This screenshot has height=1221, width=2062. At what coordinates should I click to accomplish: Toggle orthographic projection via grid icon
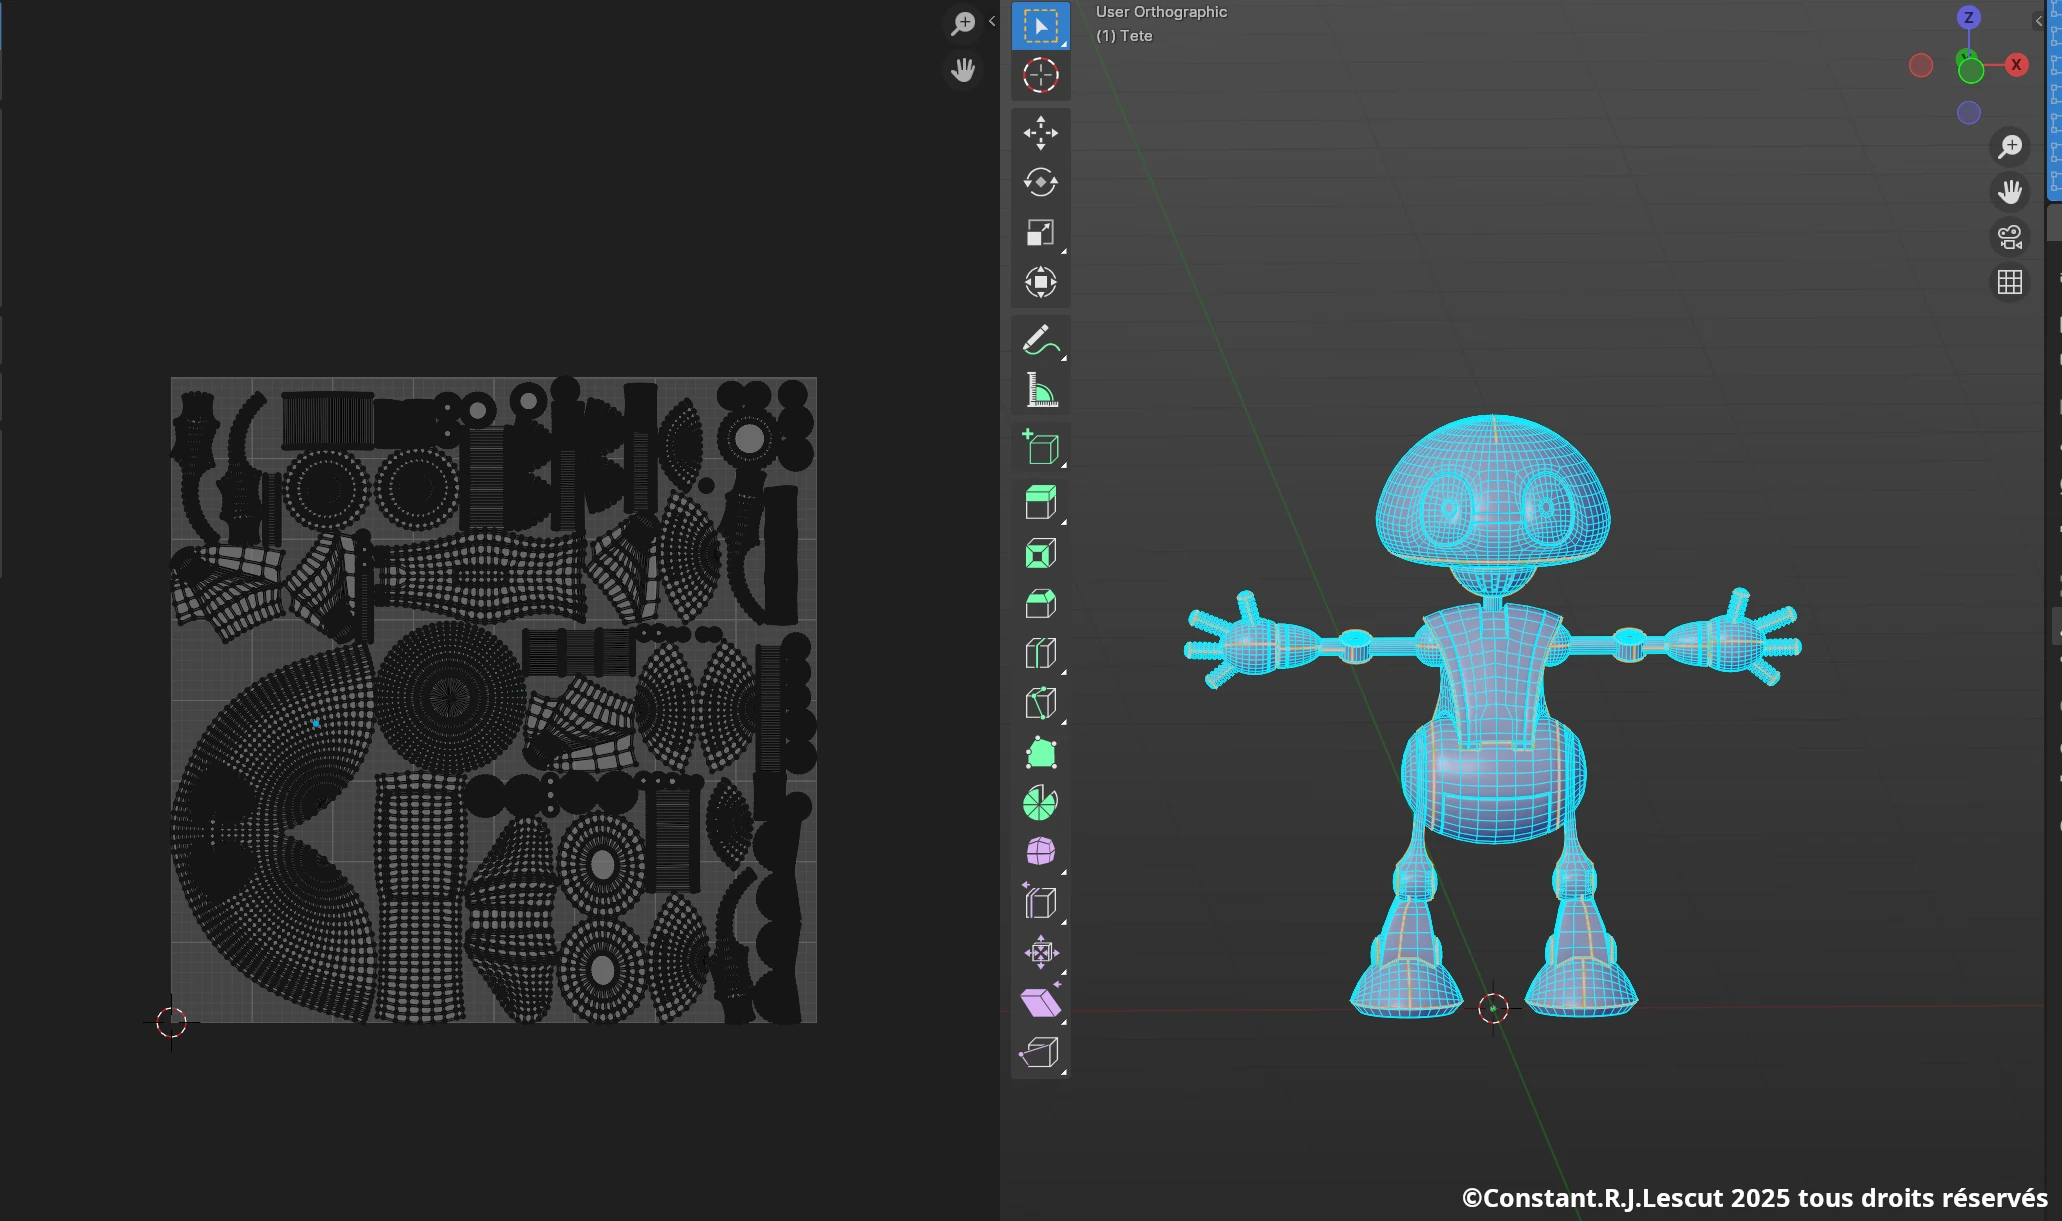pos(2010,281)
